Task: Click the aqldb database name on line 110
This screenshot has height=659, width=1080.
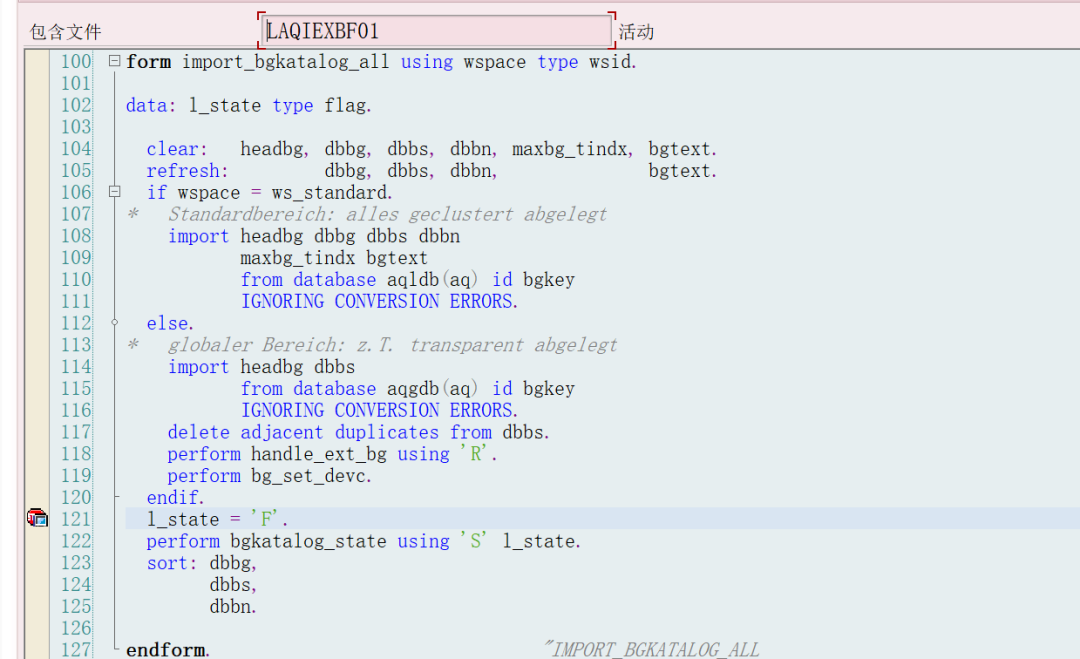Action: click(412, 280)
